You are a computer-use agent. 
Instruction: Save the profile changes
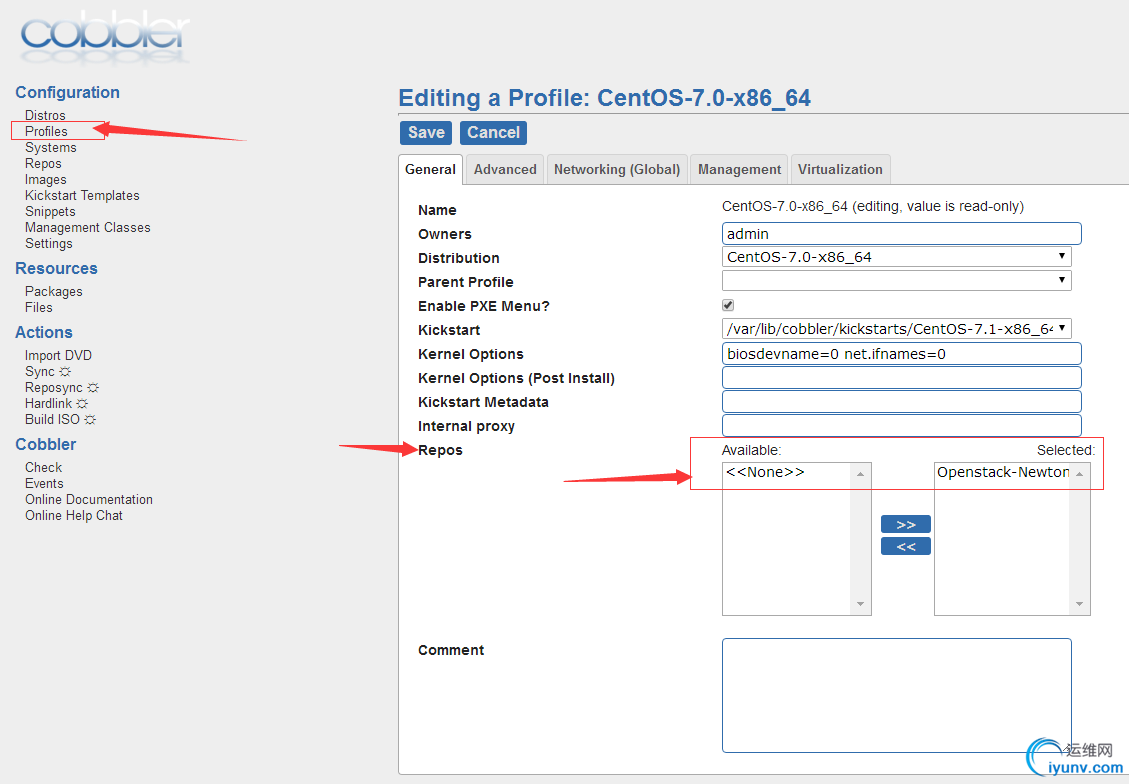click(426, 132)
